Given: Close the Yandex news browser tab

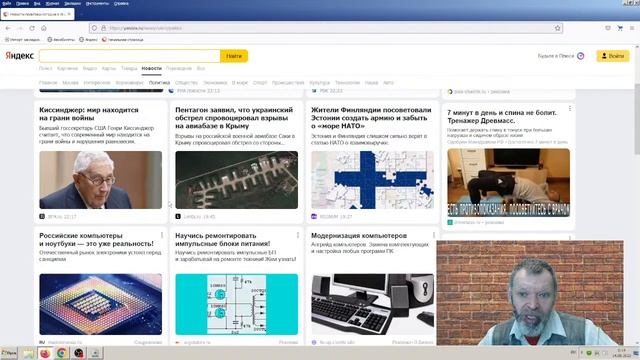Looking at the screenshot, I should click(69, 14).
